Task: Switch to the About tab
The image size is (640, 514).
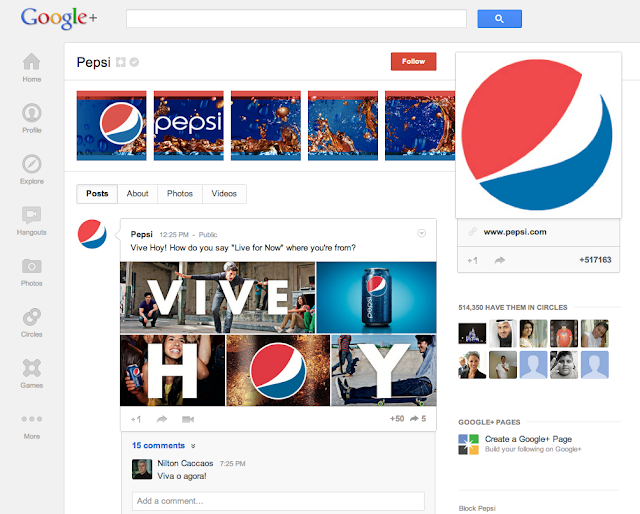Action: tap(137, 194)
